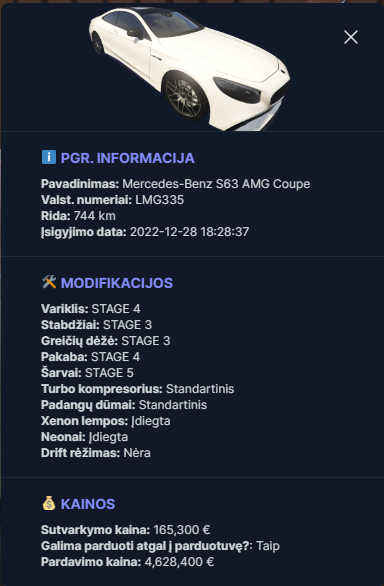
Task: Click the mileage value 744 km
Action: pos(95,216)
